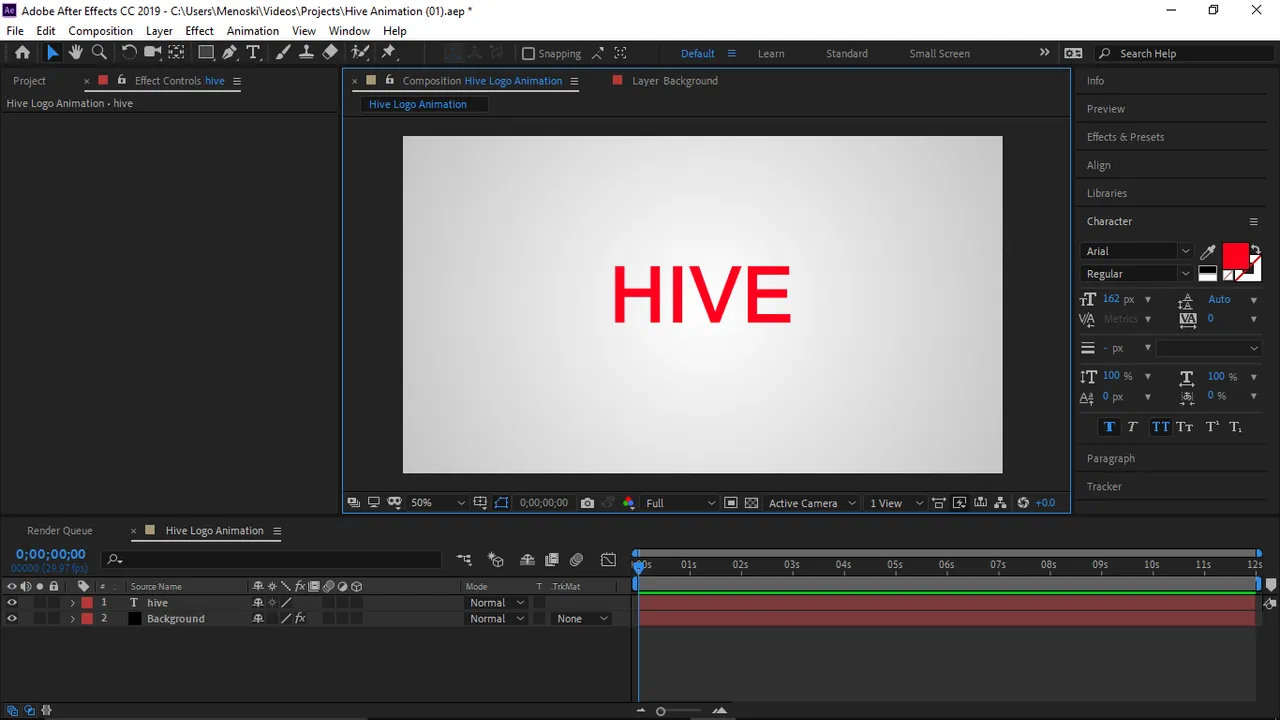Select the Eraser tool
Viewport: 1280px width, 720px height.
(x=330, y=53)
